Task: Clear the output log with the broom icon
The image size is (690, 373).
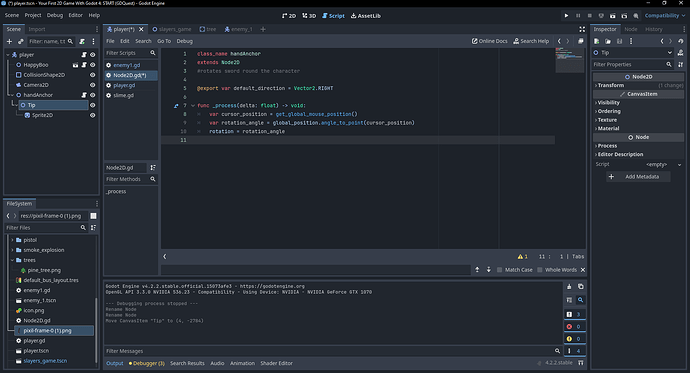Action: 569,286
